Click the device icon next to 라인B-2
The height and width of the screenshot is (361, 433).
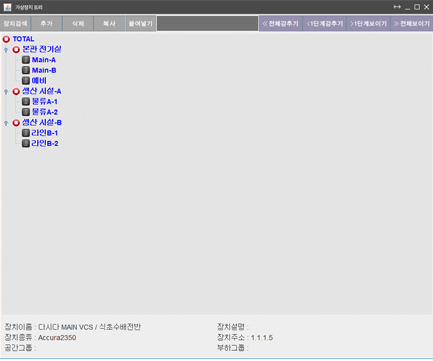26,144
